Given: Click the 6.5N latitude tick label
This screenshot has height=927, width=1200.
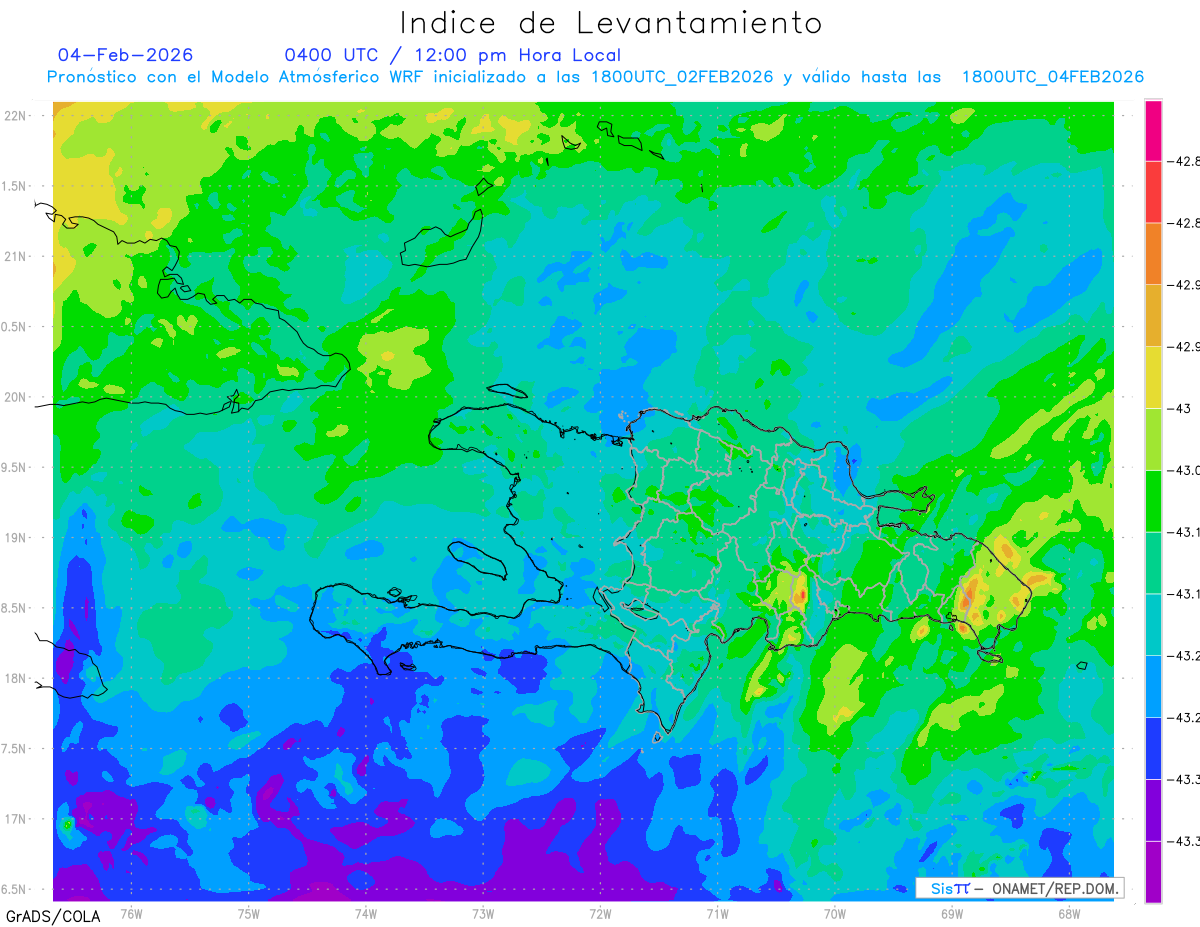Looking at the screenshot, I should click(x=14, y=889).
